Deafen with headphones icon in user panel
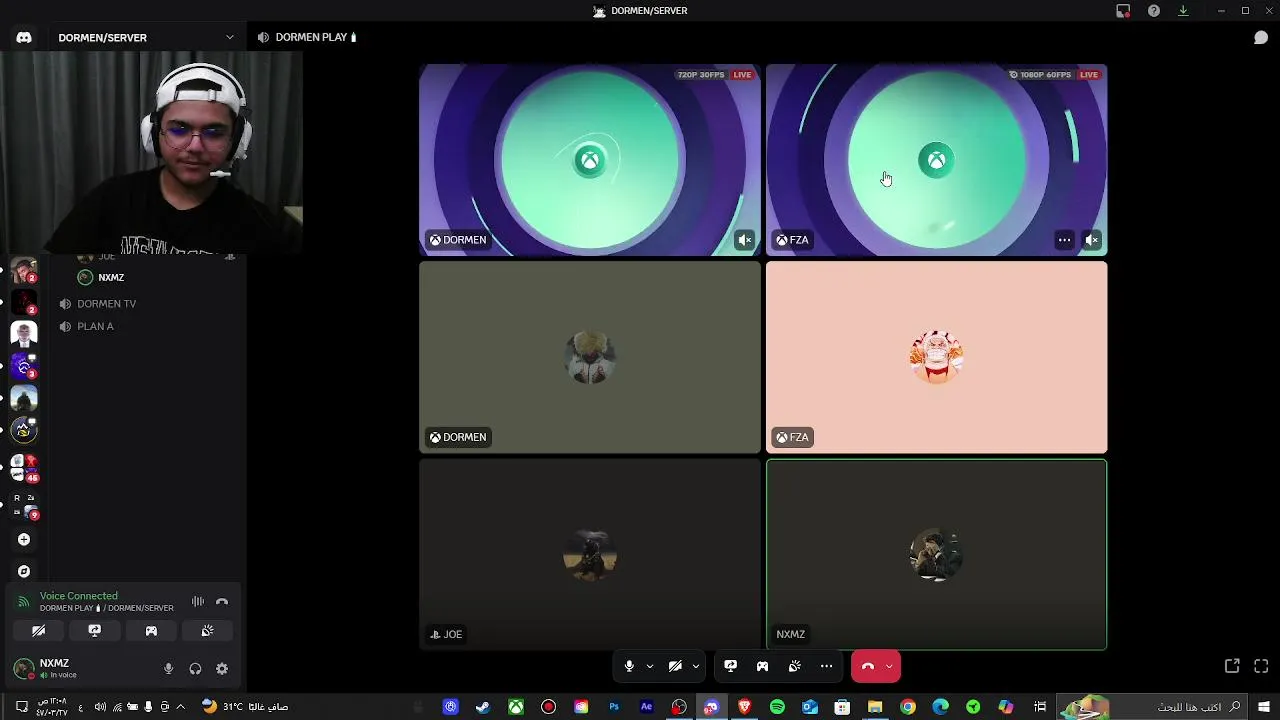 [195, 669]
